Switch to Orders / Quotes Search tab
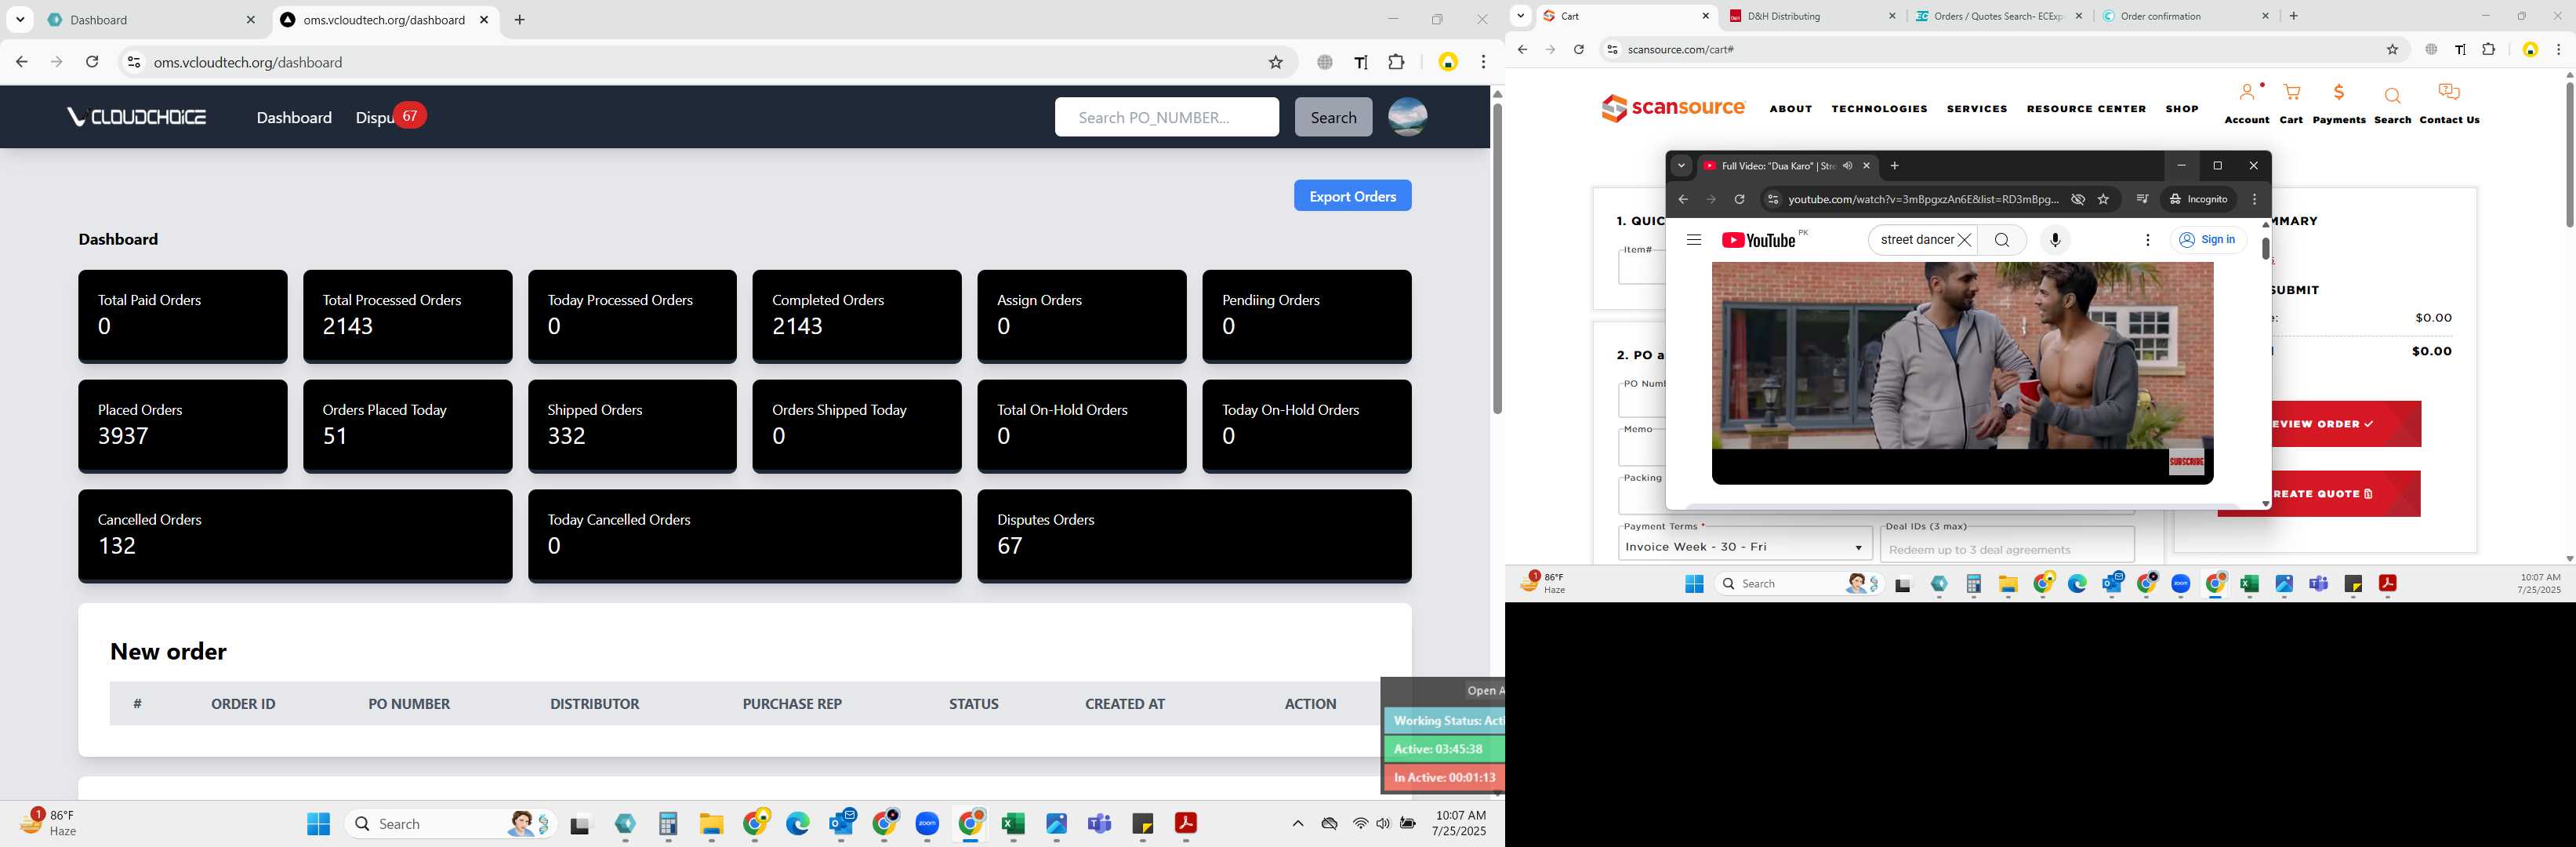This screenshot has height=847, width=2576. coord(1998,16)
